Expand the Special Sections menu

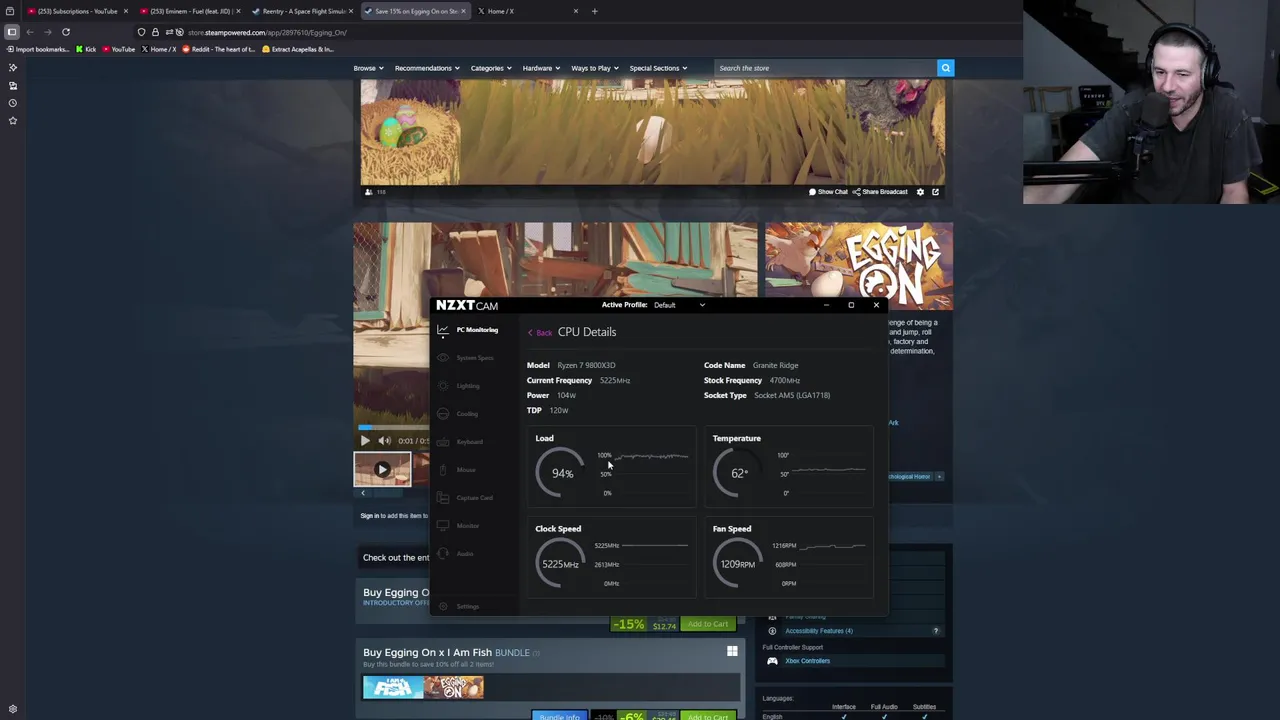click(x=658, y=68)
